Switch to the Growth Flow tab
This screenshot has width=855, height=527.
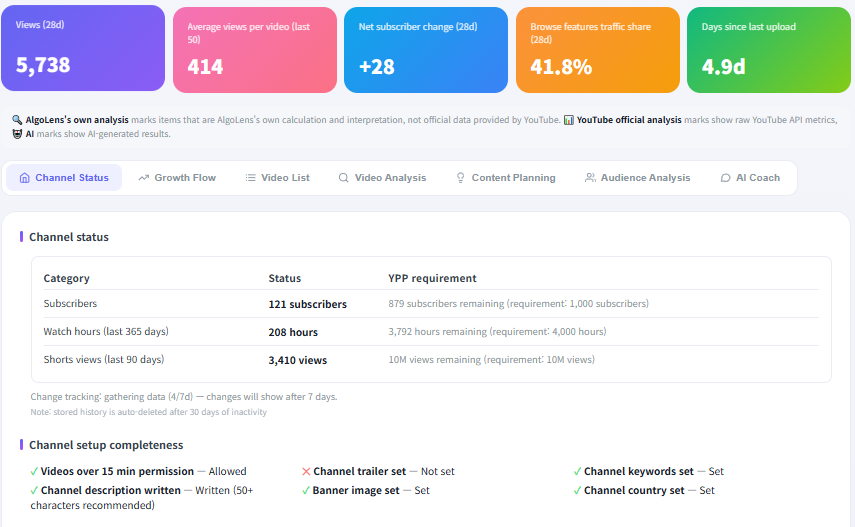click(177, 178)
